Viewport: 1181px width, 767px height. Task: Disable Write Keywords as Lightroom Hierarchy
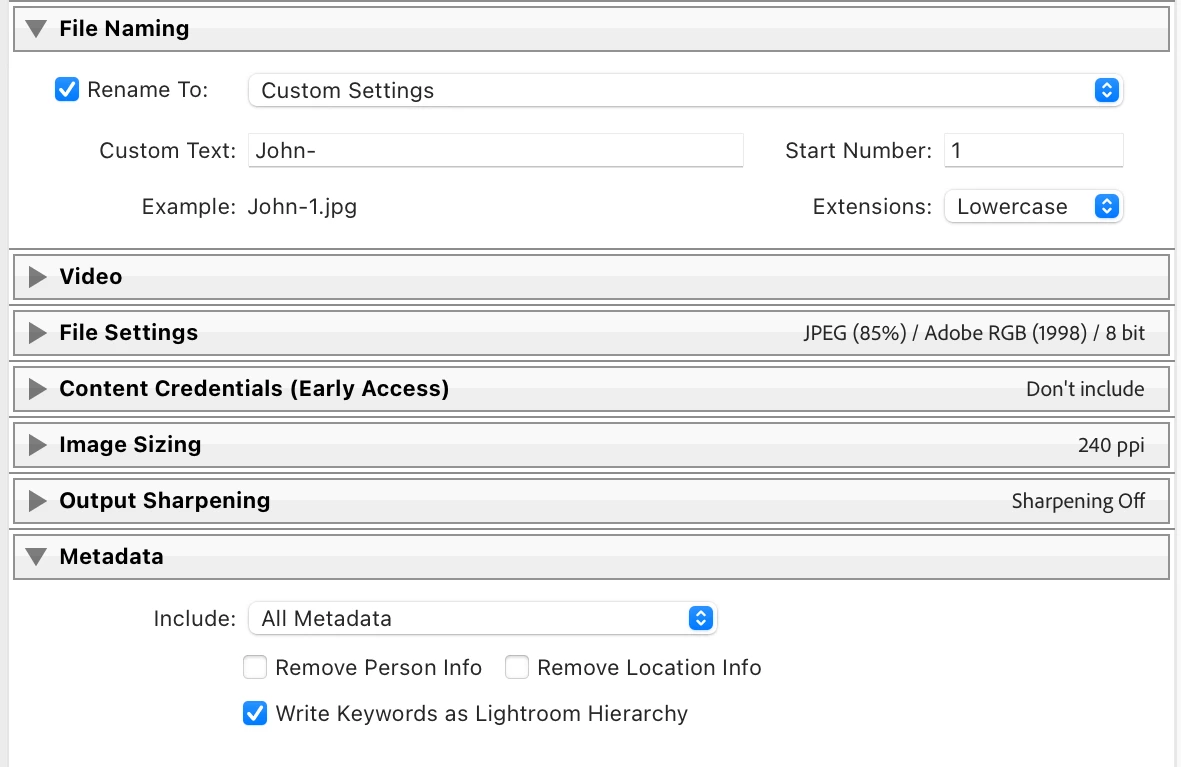(x=255, y=714)
